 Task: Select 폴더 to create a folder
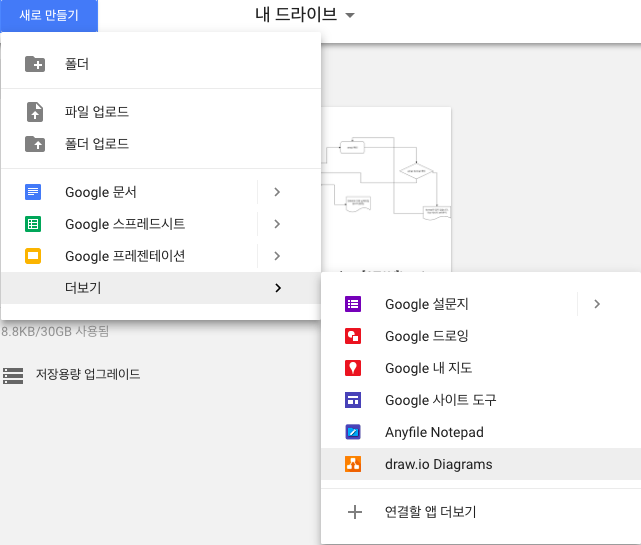click(x=161, y=64)
